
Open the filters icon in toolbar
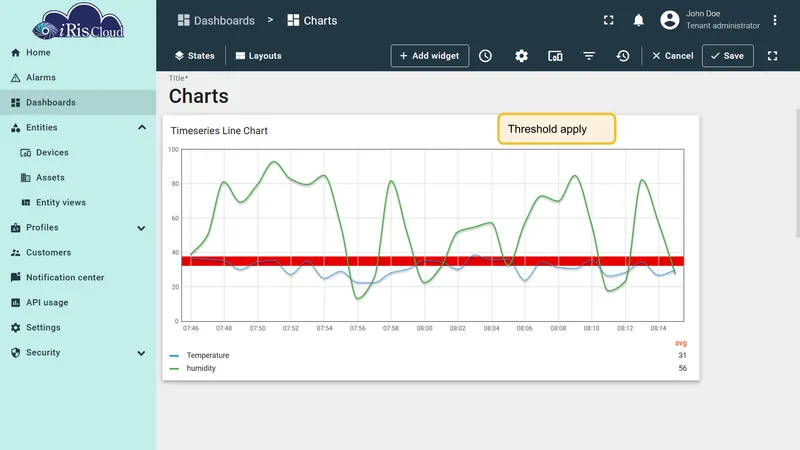click(x=589, y=56)
